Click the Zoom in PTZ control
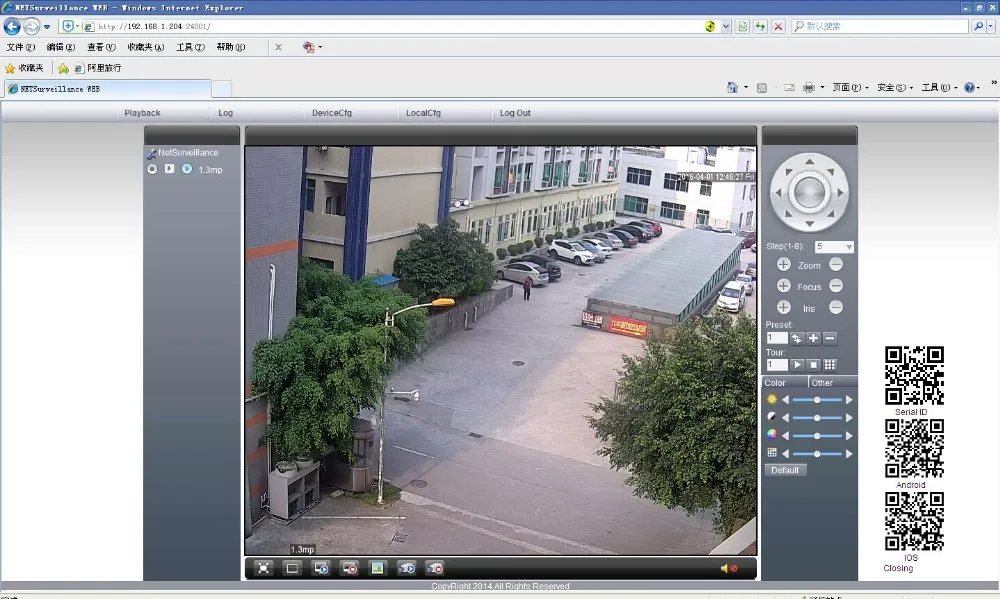 tap(783, 264)
